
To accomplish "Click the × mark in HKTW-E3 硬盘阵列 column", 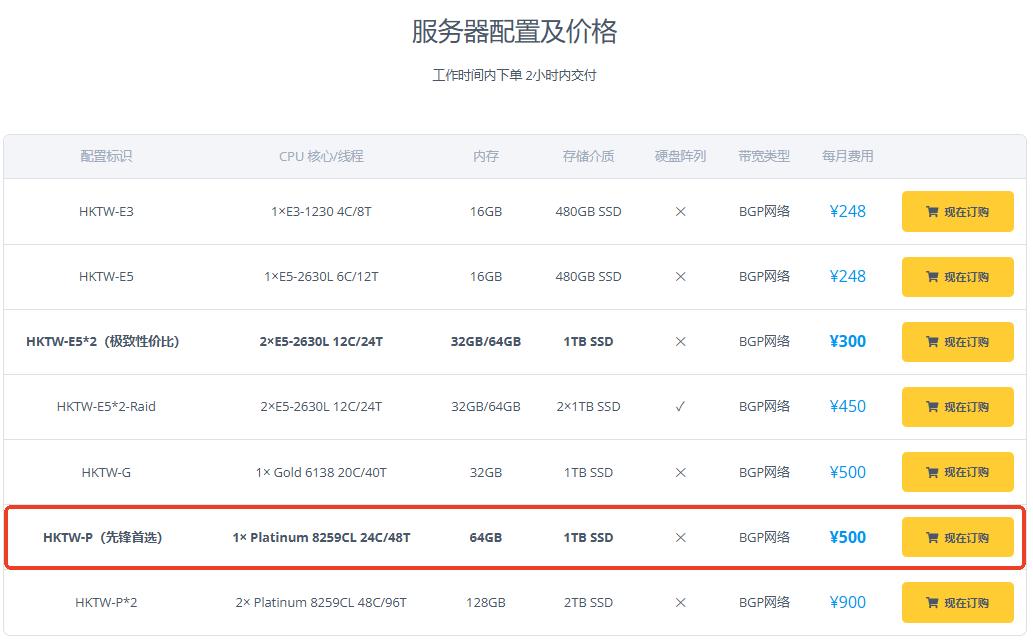I will (x=680, y=211).
